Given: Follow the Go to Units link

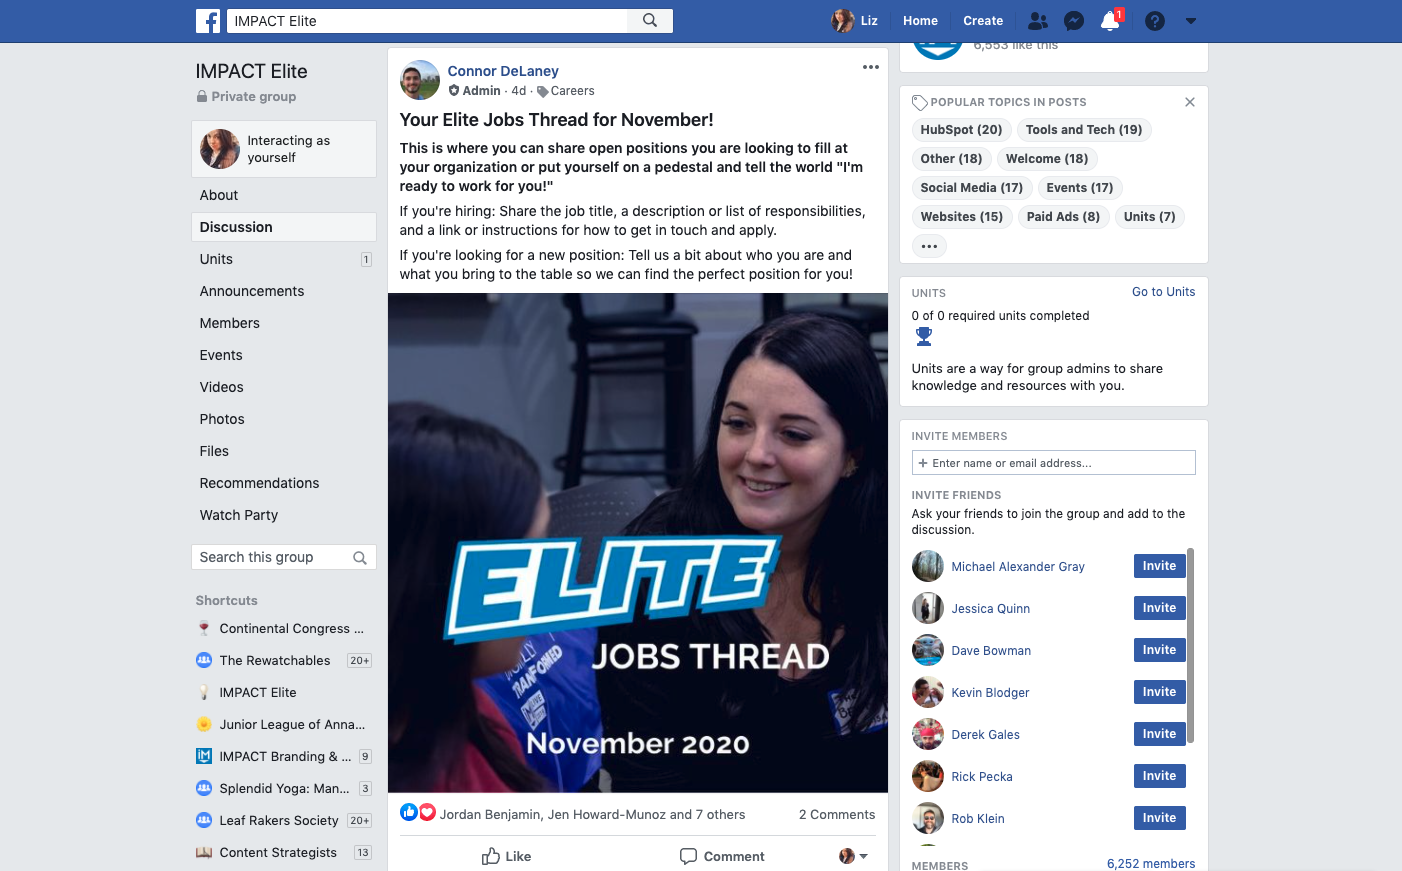Looking at the screenshot, I should click(x=1163, y=292).
